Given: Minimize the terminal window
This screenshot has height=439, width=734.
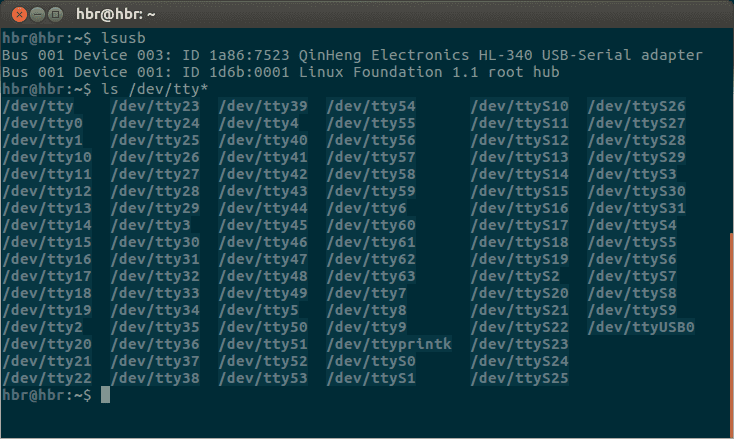Looking at the screenshot, I should [x=38, y=16].
